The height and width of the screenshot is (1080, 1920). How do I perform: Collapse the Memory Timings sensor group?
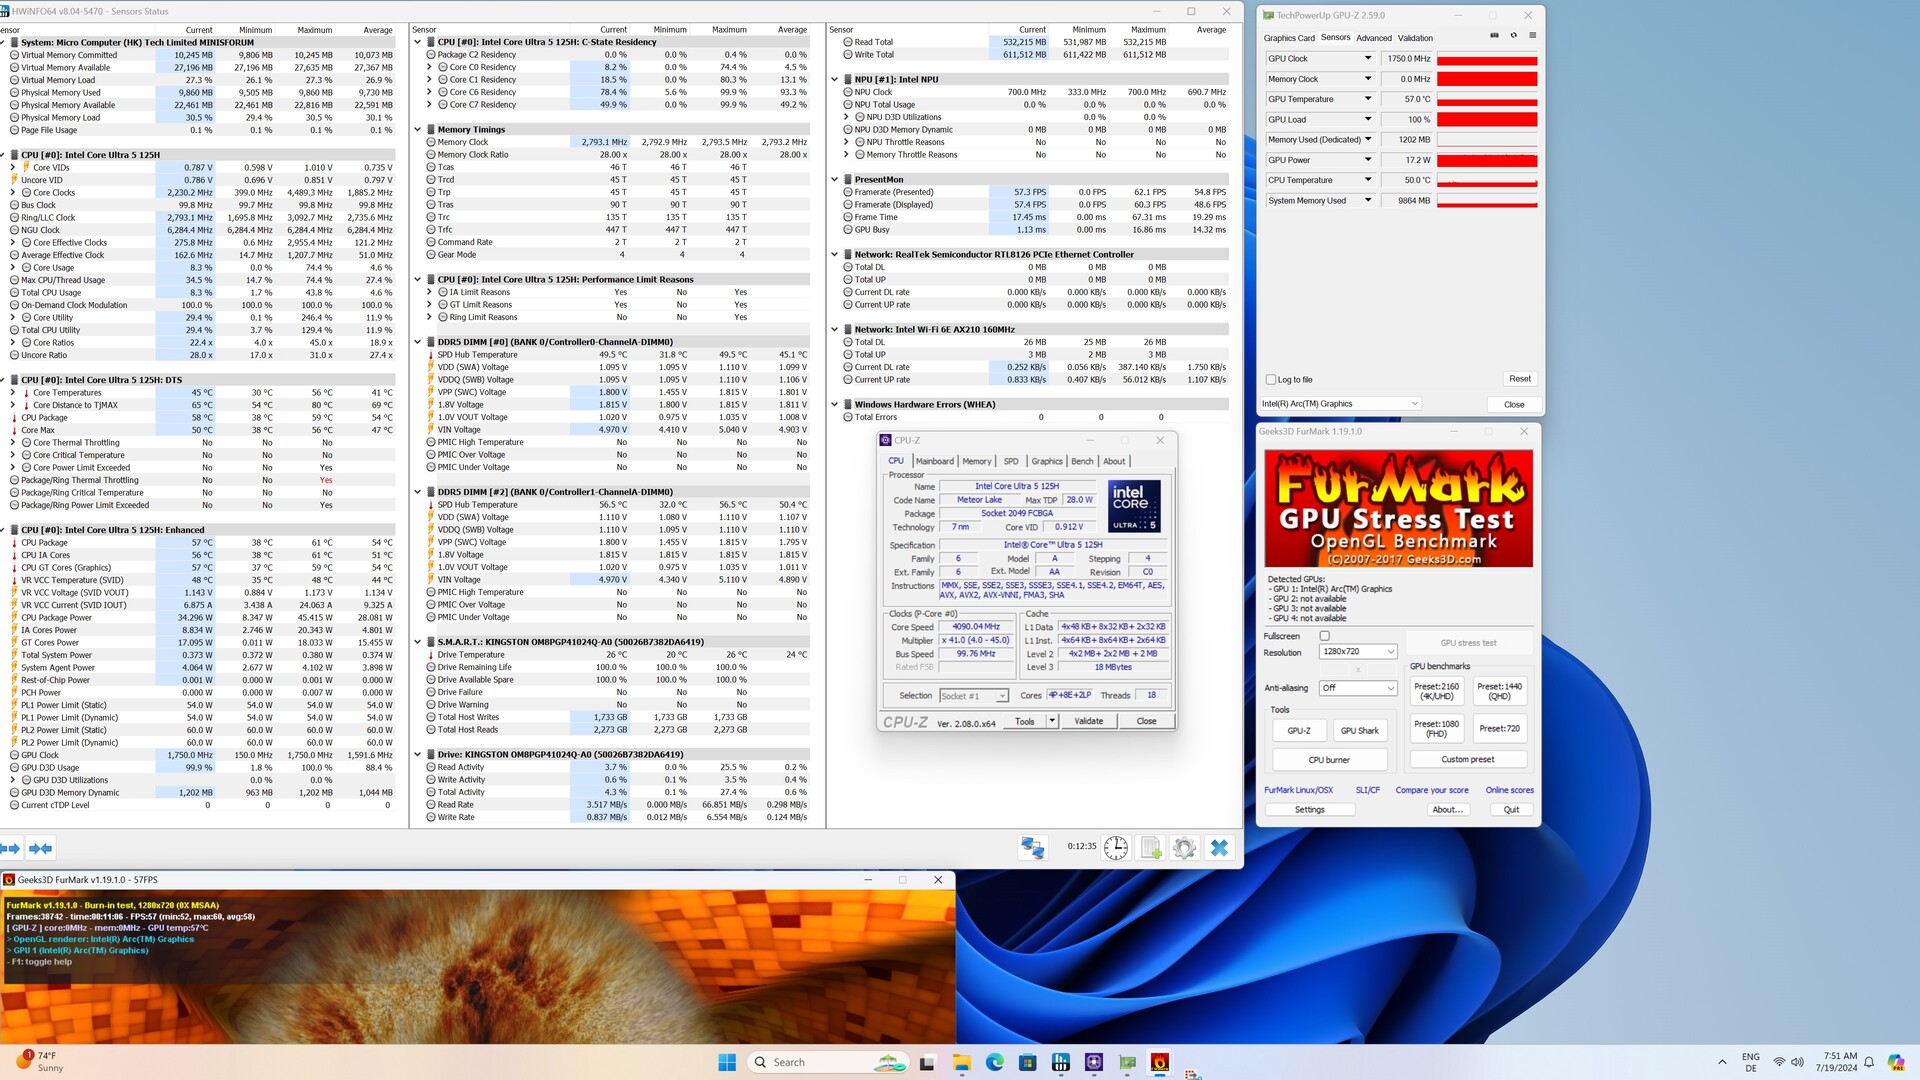(x=418, y=130)
